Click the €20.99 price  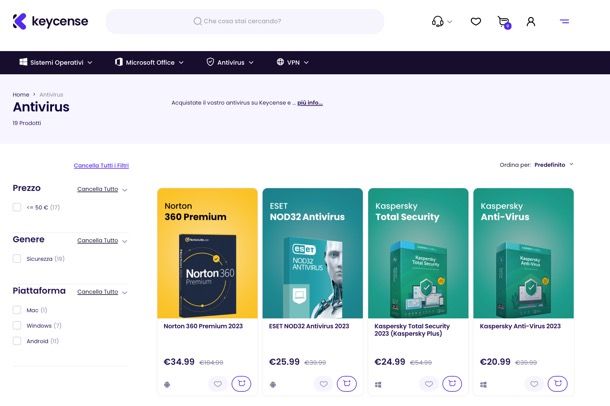tap(495, 362)
